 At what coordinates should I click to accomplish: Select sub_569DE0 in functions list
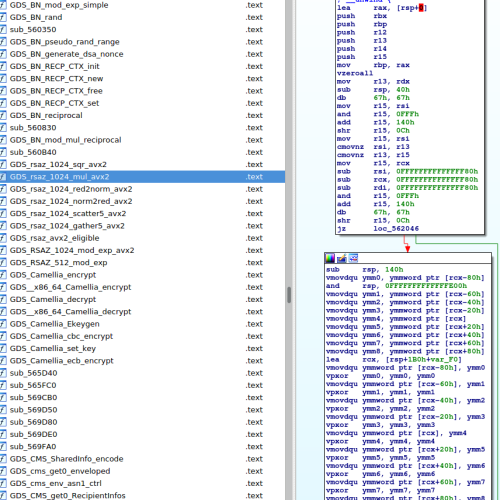(142, 434)
